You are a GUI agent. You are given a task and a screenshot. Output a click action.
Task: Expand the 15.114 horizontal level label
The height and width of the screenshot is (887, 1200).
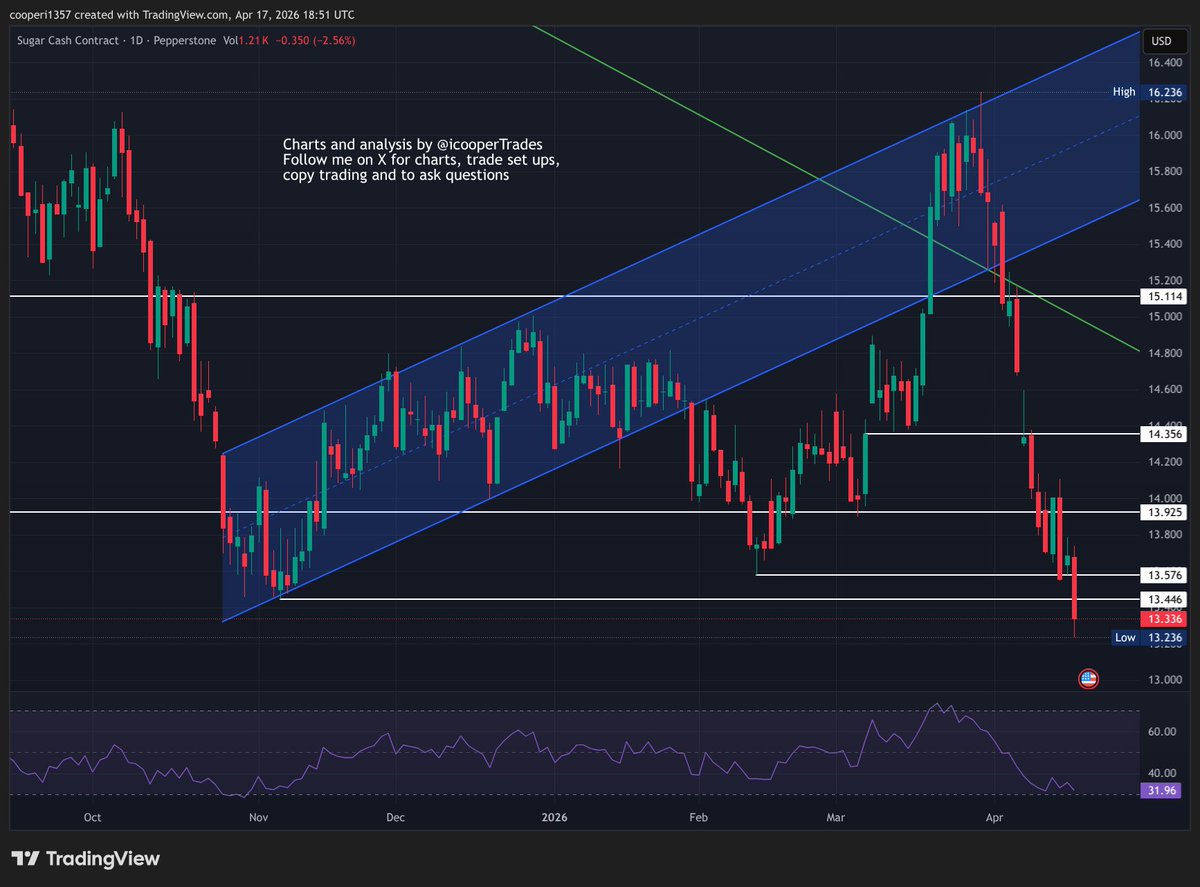(x=1163, y=296)
